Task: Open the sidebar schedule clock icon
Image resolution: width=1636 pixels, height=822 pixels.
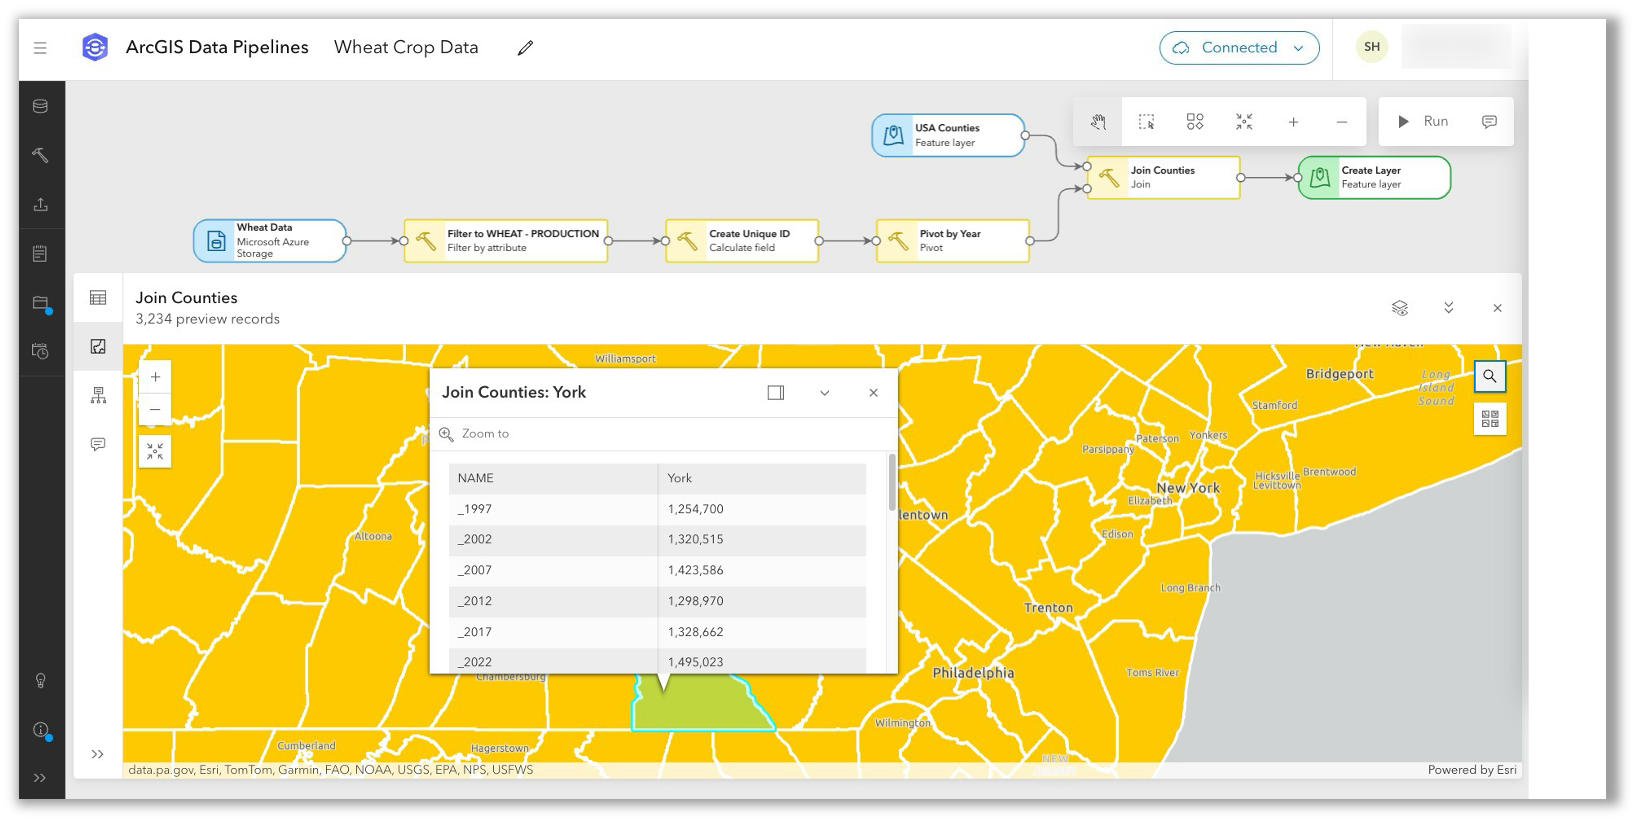Action: (40, 351)
